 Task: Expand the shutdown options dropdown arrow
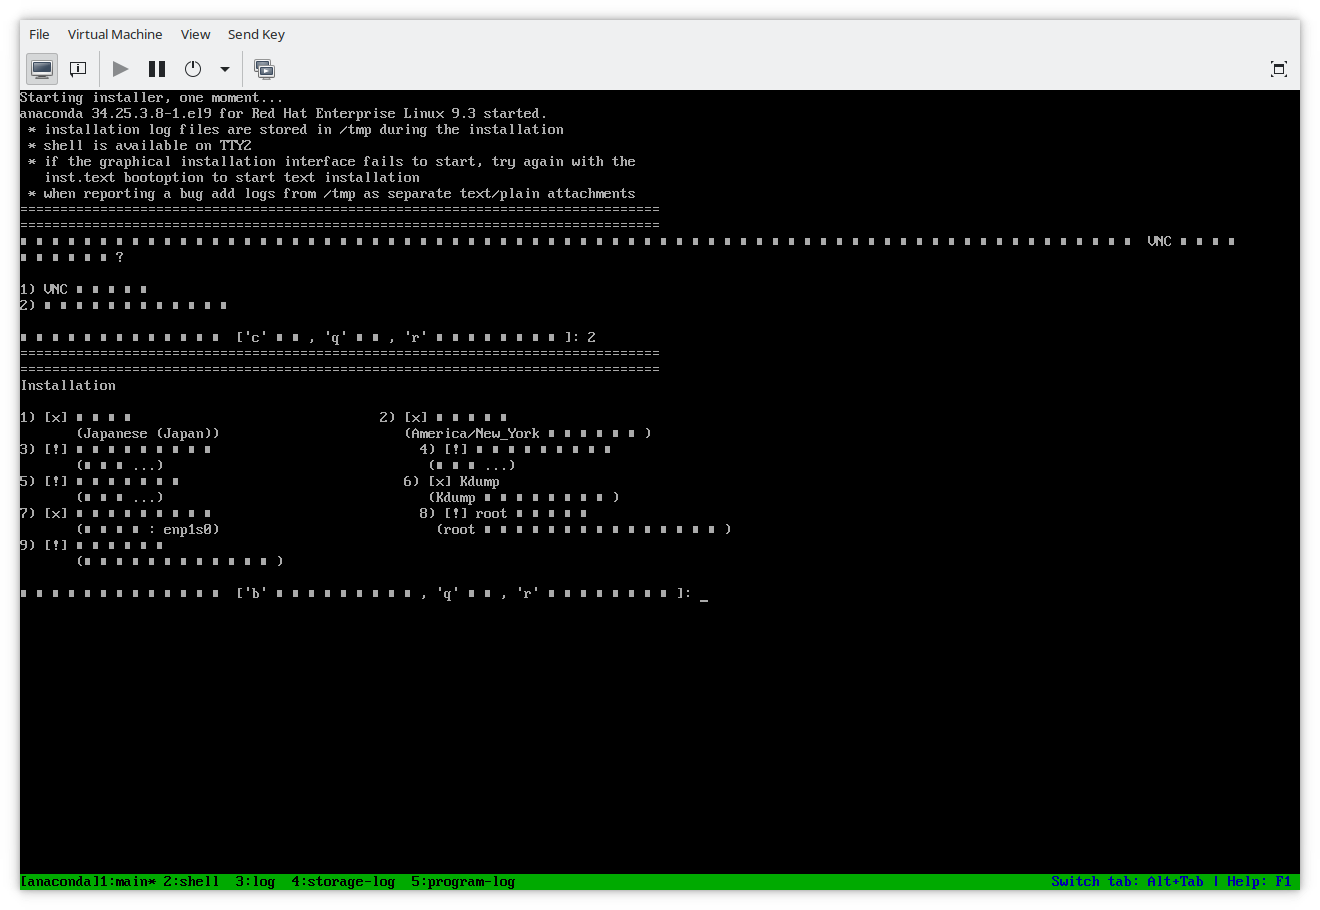pyautogui.click(x=225, y=69)
